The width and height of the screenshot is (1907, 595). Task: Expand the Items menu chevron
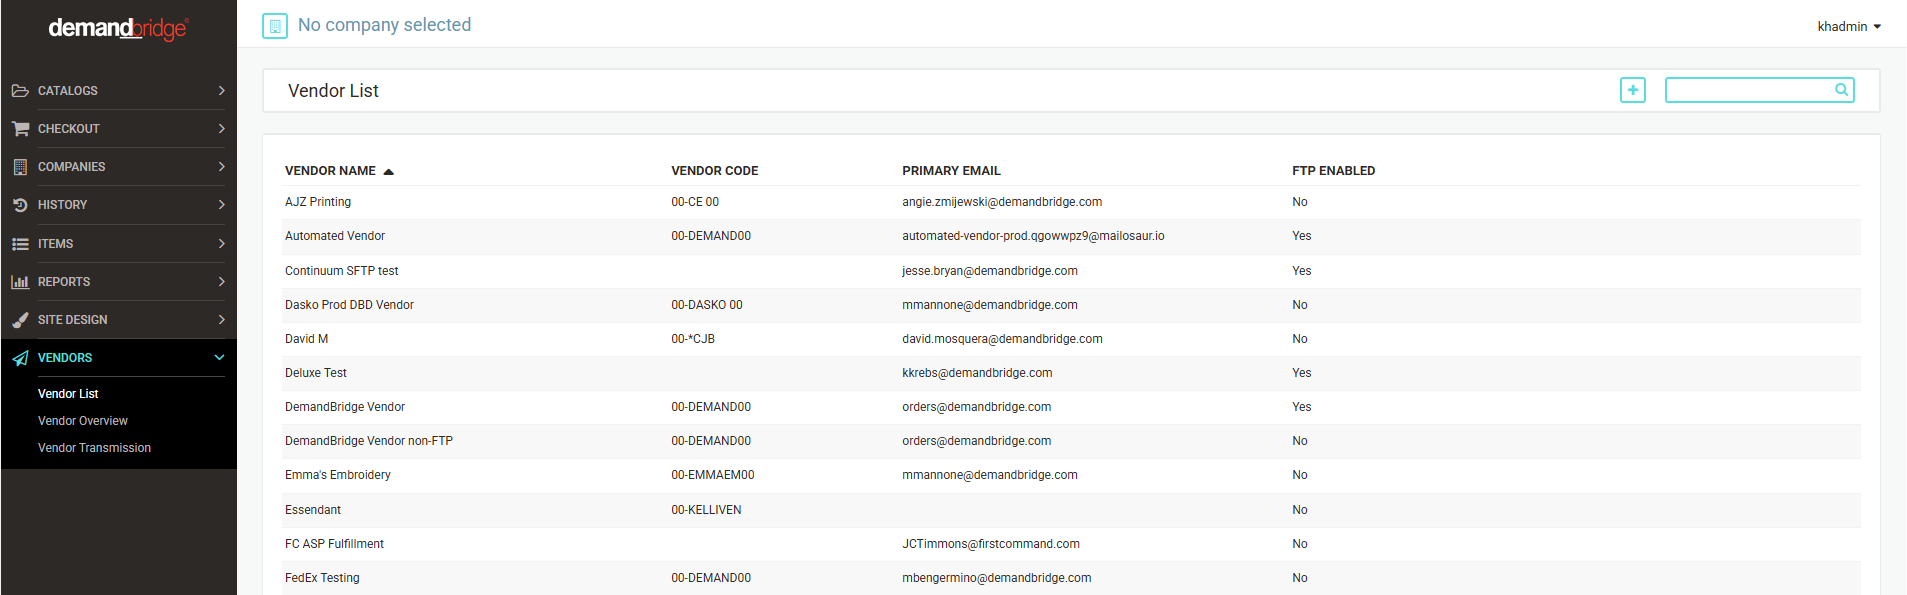tap(221, 244)
